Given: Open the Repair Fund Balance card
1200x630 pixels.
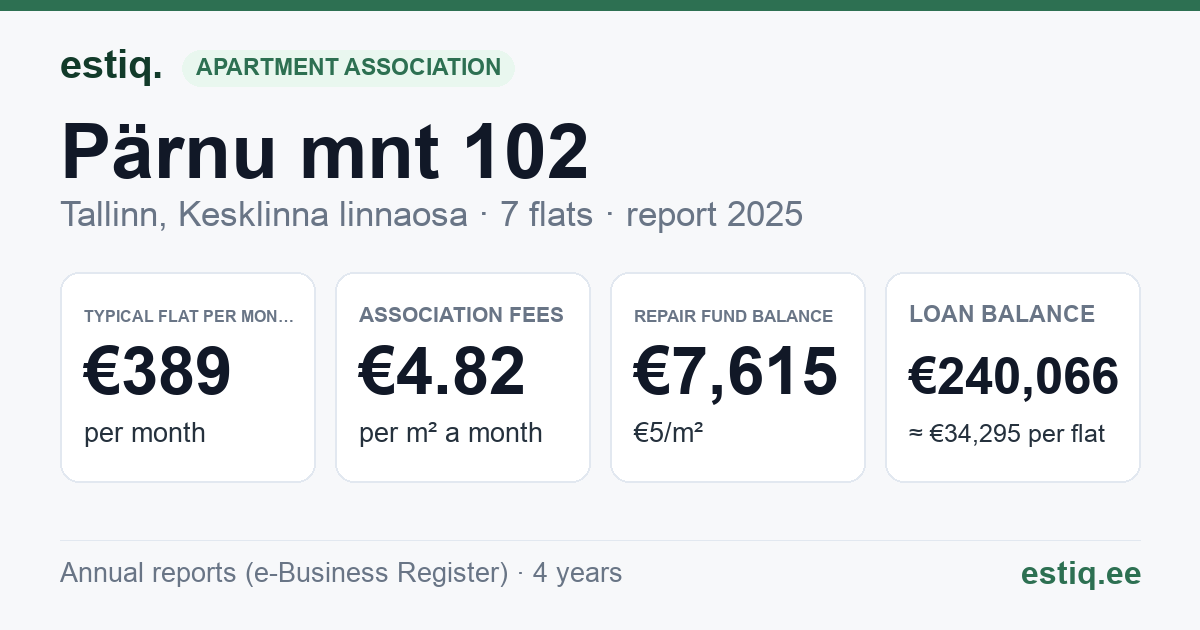Looking at the screenshot, I should [x=738, y=377].
